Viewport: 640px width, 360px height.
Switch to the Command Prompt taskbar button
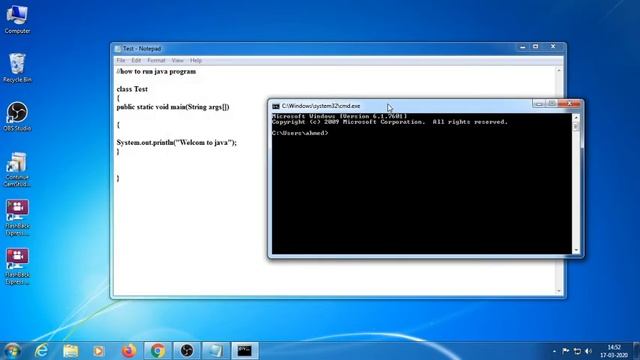[245, 351]
